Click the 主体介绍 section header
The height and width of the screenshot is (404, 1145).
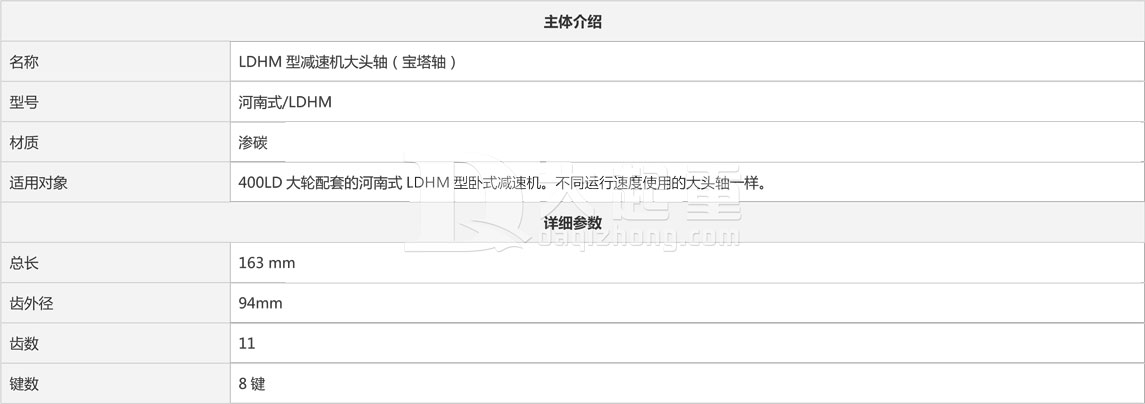tap(572, 22)
